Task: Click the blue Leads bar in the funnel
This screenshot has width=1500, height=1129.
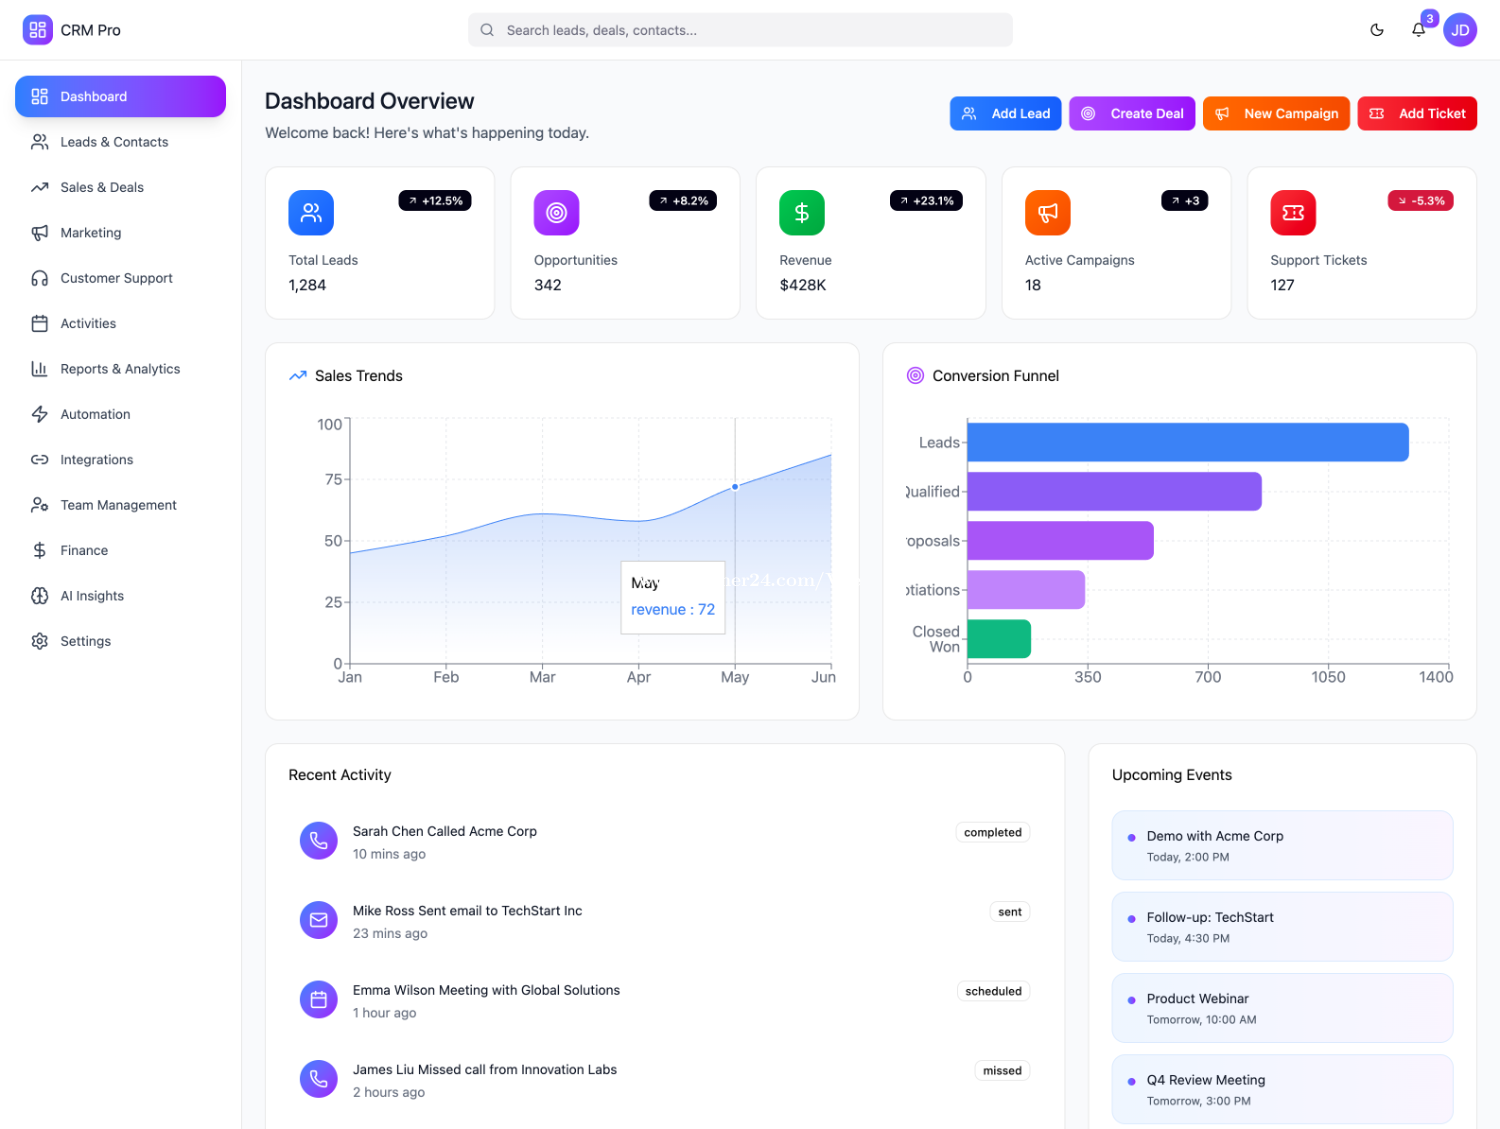Action: coord(1187,443)
